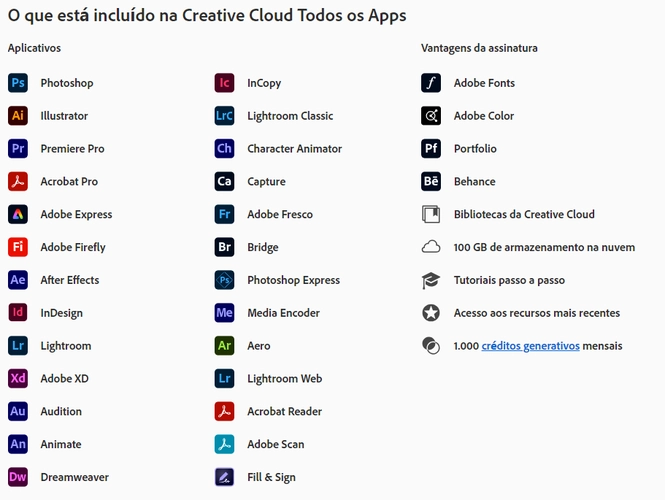The width and height of the screenshot is (665, 500).
Task: Click the Adobe Express text label
Action: coord(76,215)
